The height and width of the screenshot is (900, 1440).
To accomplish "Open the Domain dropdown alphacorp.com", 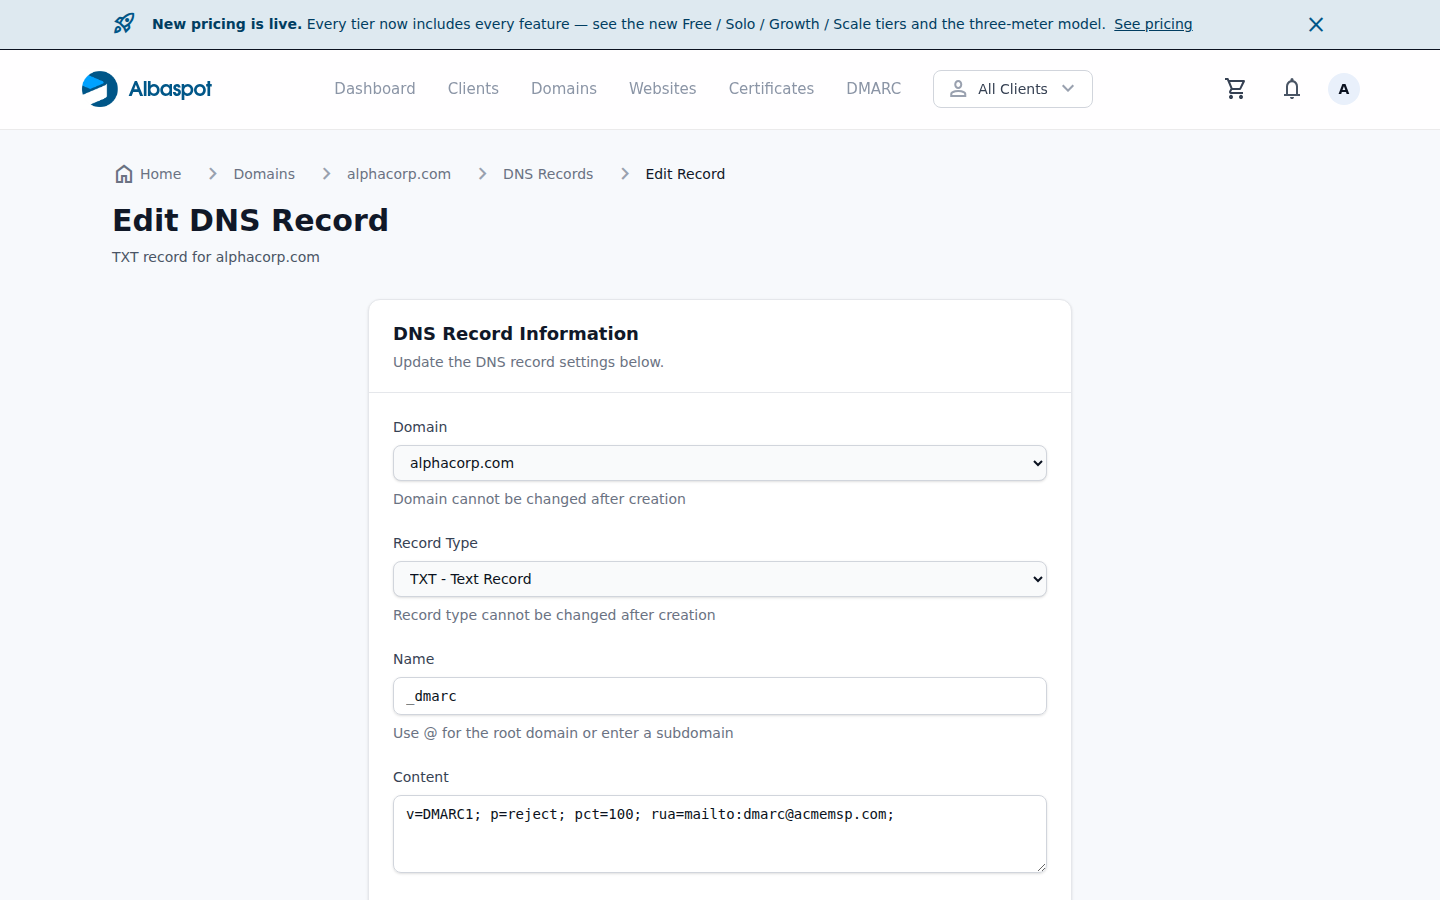I will tap(720, 463).
